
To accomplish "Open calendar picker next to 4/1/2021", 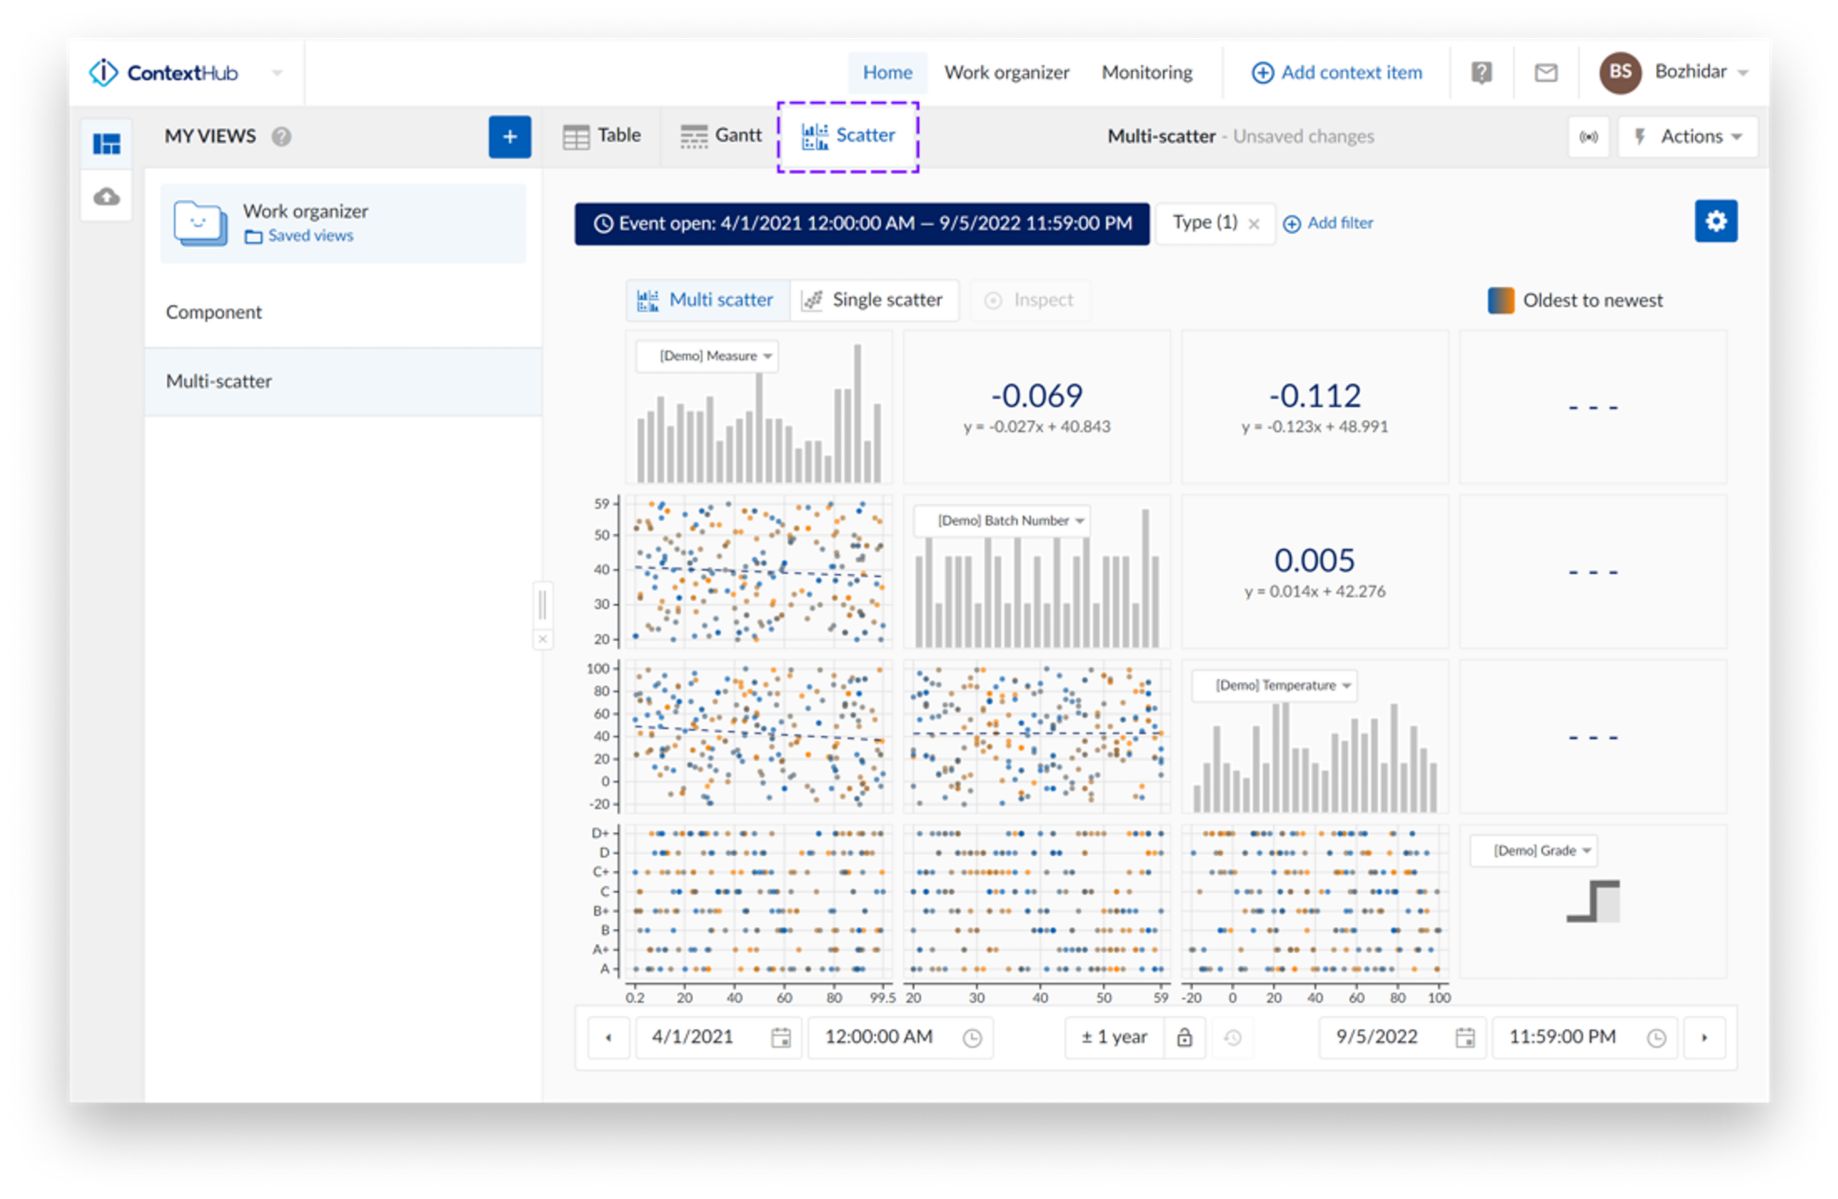I will coord(780,1038).
